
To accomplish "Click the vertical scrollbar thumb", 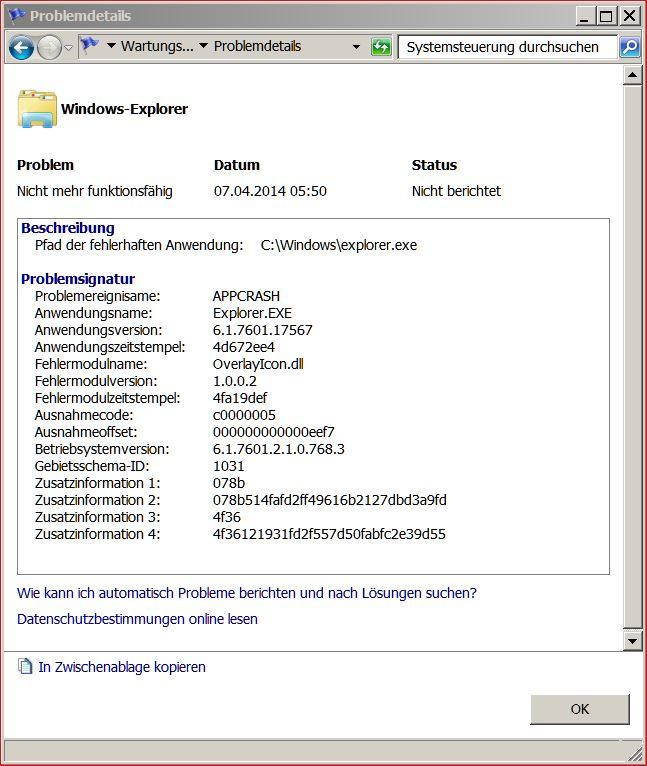I will (633, 357).
